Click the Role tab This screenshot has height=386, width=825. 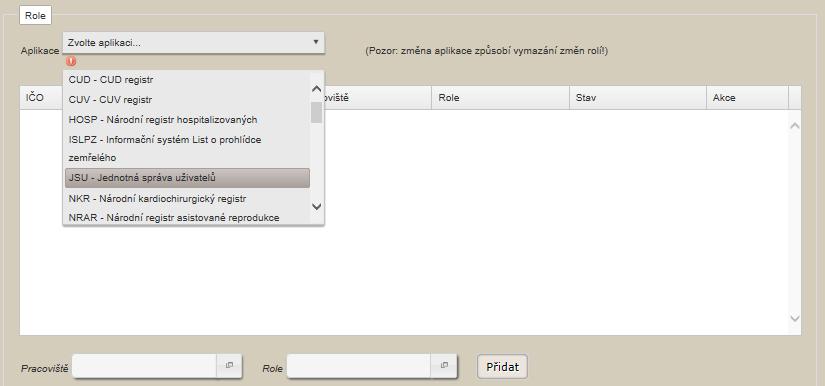(x=35, y=16)
